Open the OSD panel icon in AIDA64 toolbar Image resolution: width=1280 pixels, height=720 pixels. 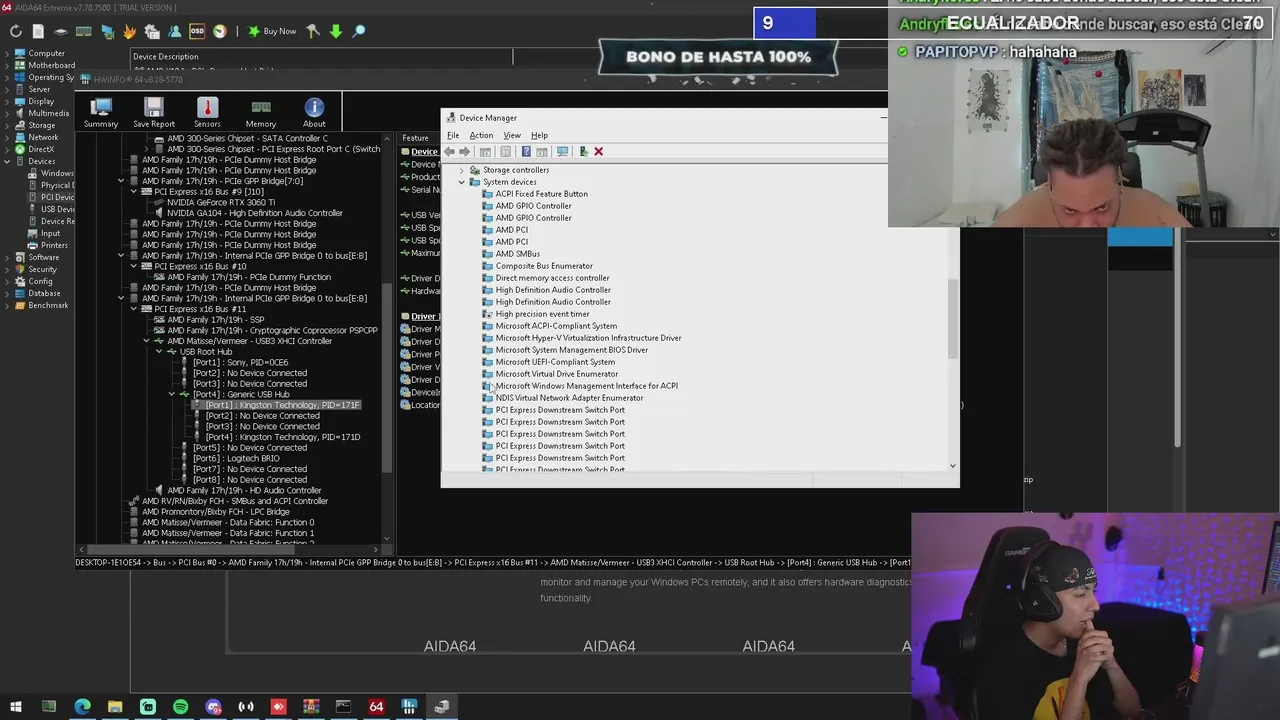point(197,31)
